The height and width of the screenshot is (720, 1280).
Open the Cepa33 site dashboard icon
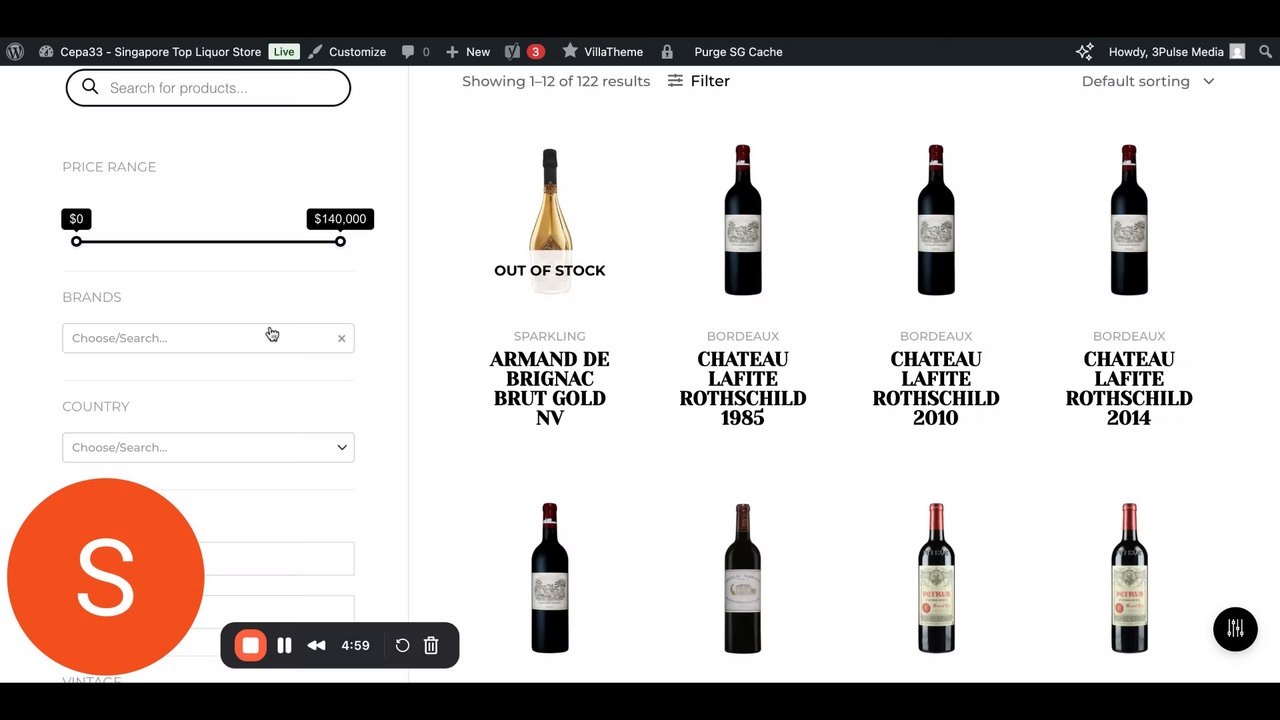click(46, 52)
